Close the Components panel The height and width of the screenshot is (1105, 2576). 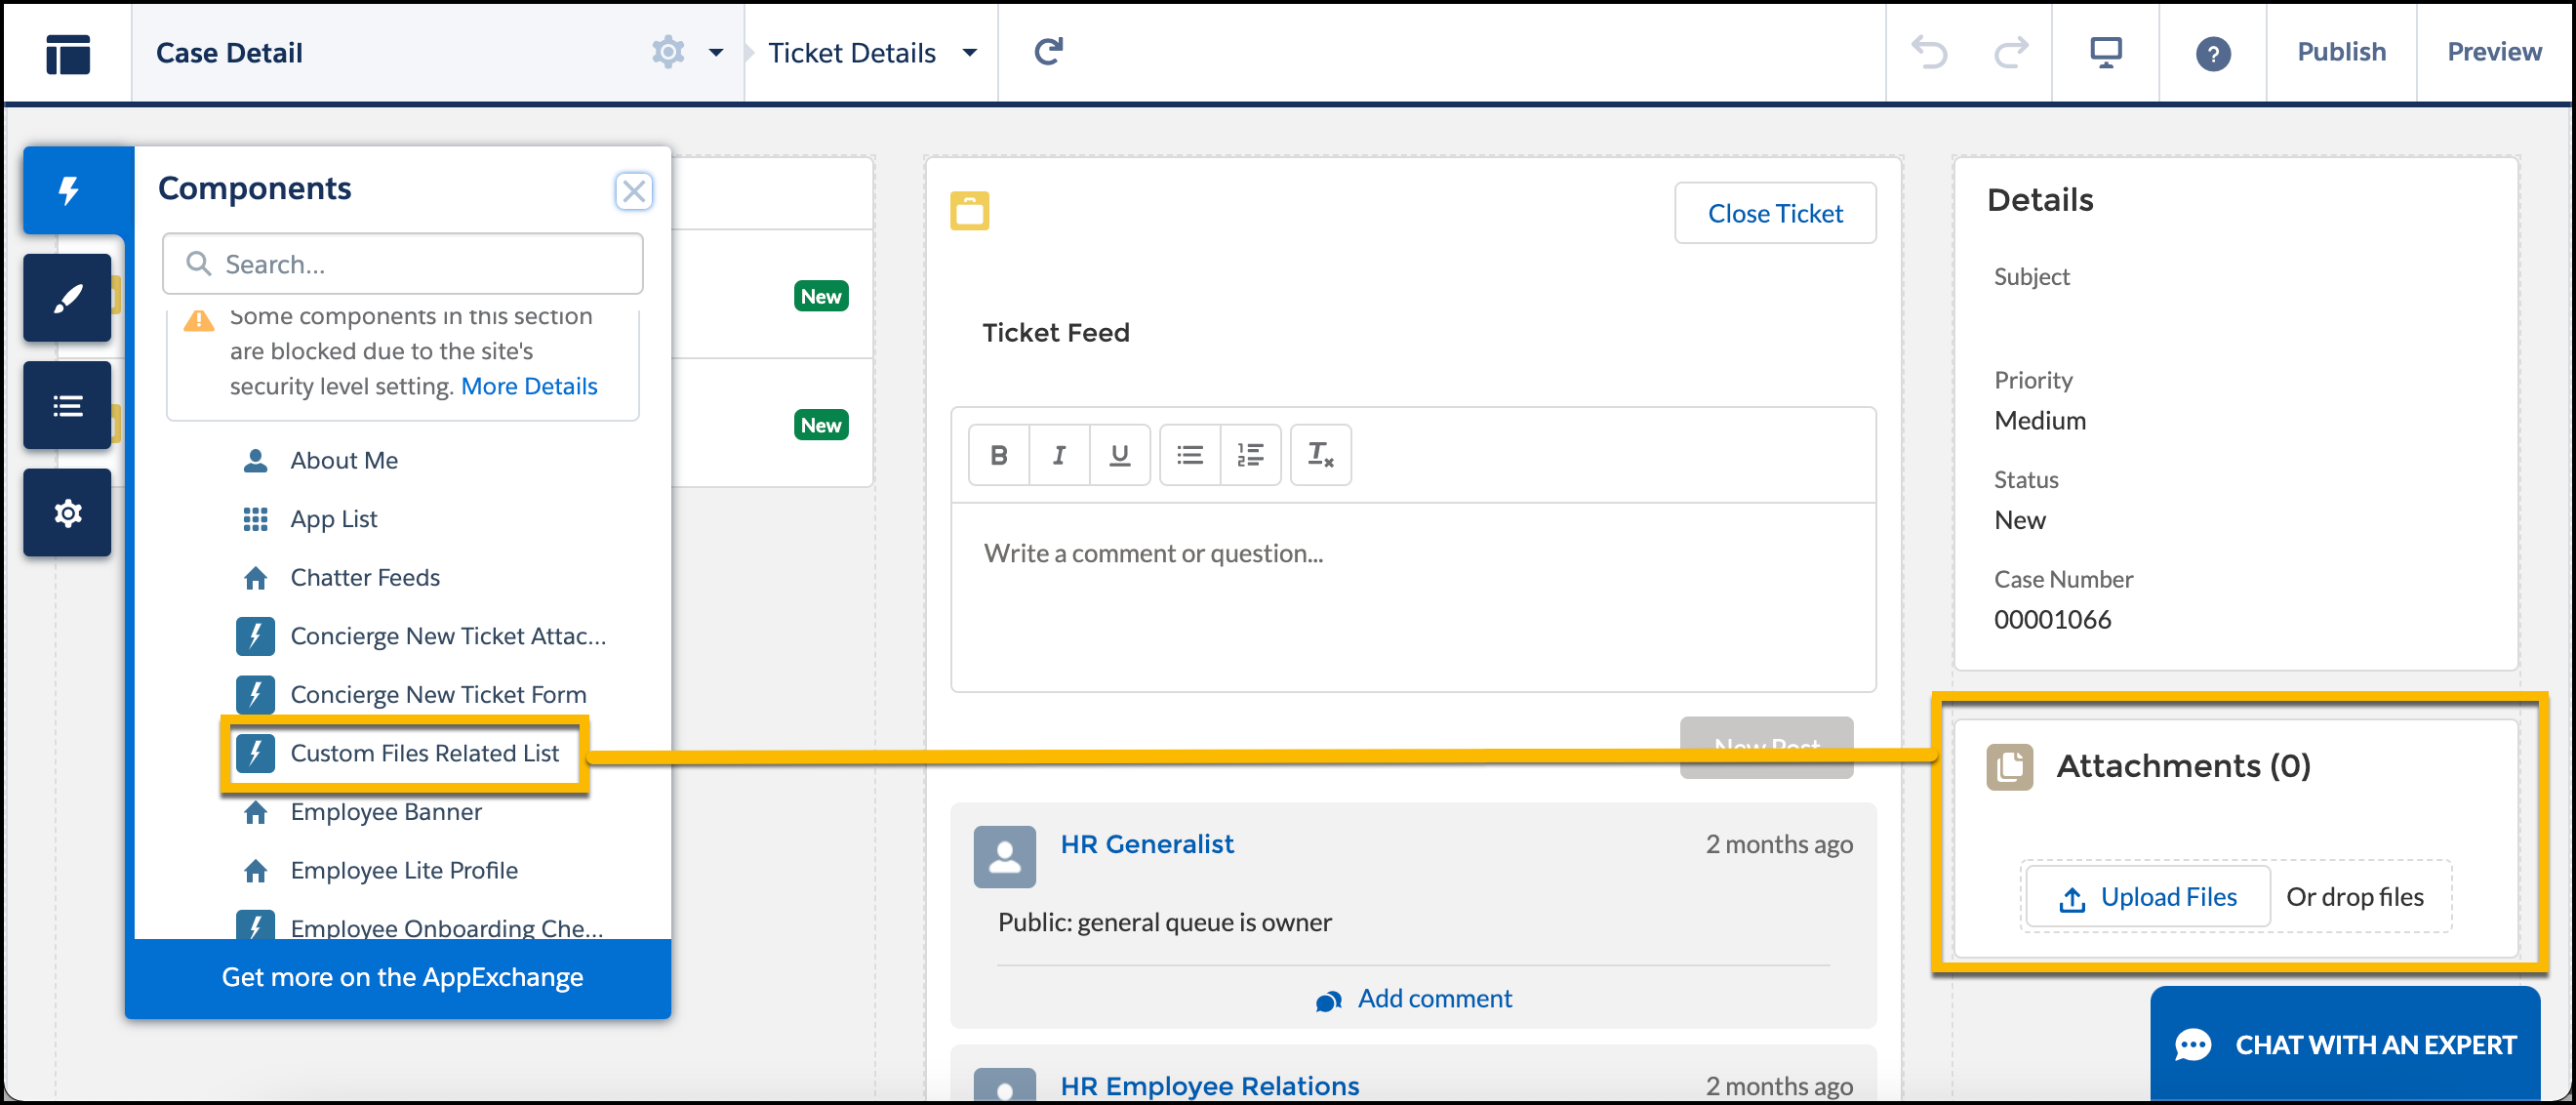634,191
